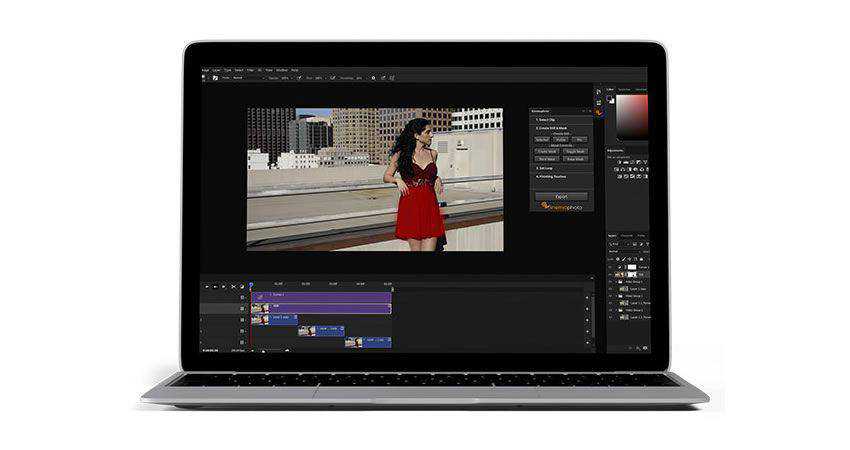Click the filmstrip icon on the first timeline track
This screenshot has width=850, height=450.
[x=243, y=297]
